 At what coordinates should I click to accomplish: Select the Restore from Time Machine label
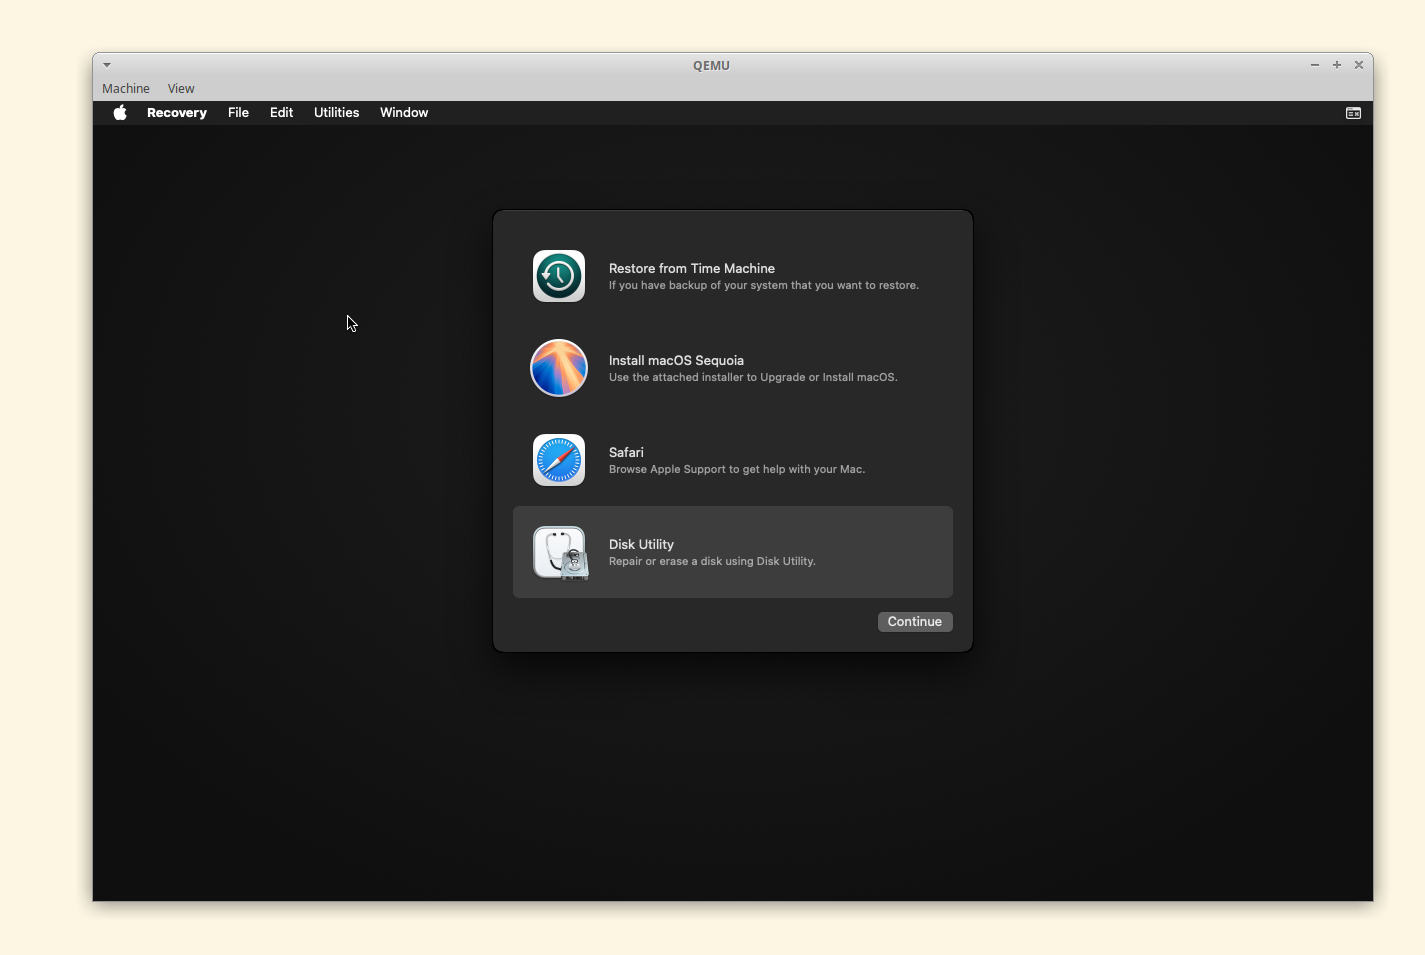tap(691, 268)
